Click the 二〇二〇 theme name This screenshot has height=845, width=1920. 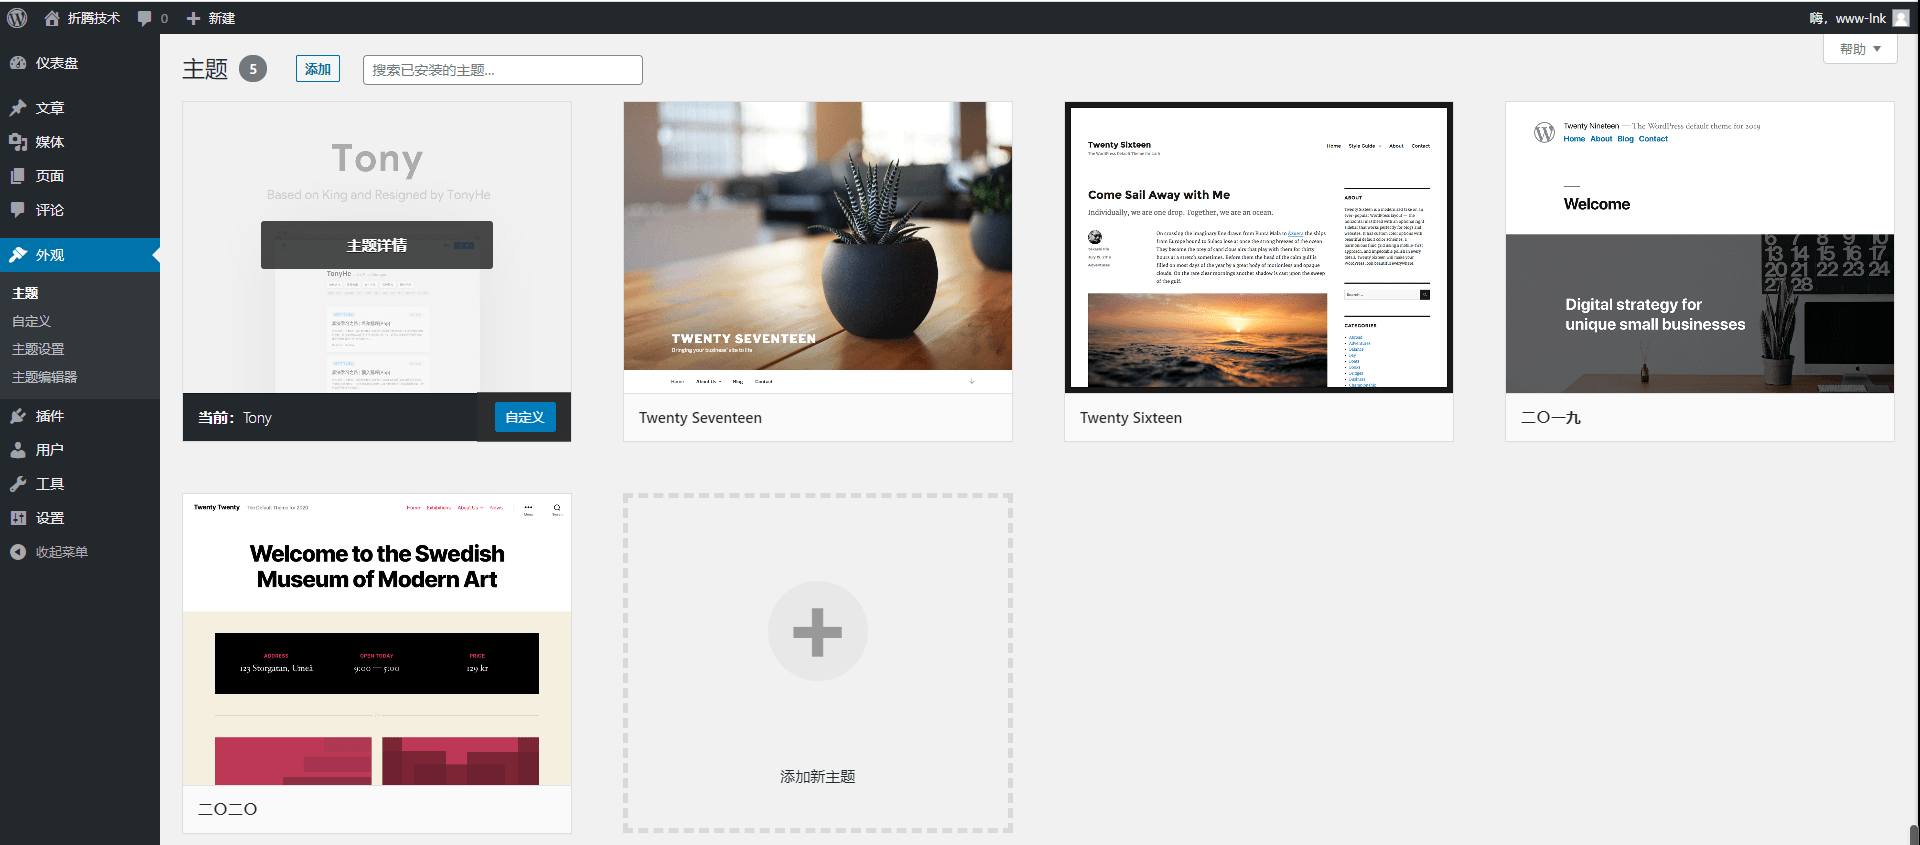tap(228, 809)
